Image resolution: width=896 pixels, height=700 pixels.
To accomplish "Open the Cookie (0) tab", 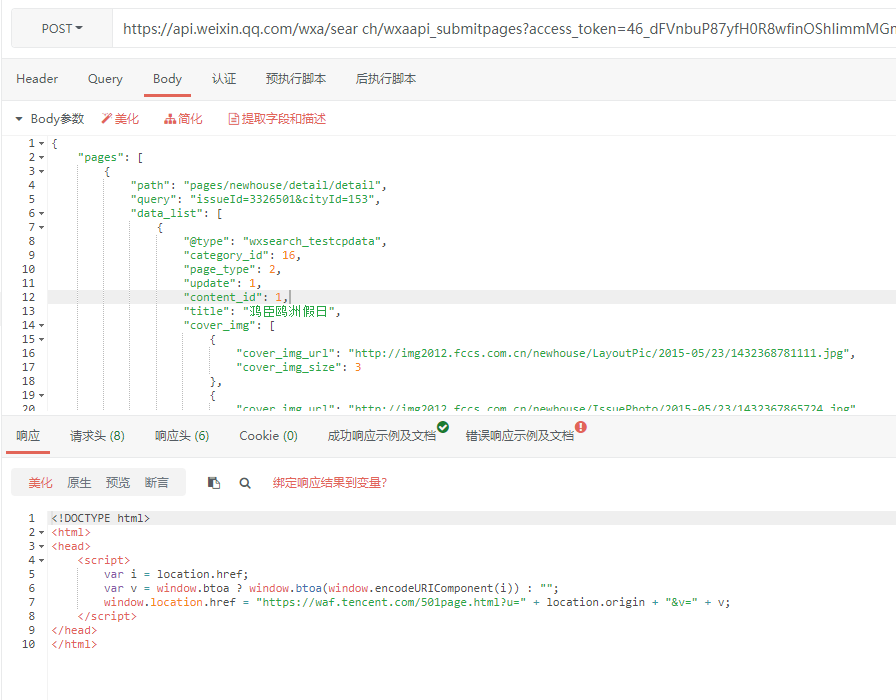I will pyautogui.click(x=268, y=436).
